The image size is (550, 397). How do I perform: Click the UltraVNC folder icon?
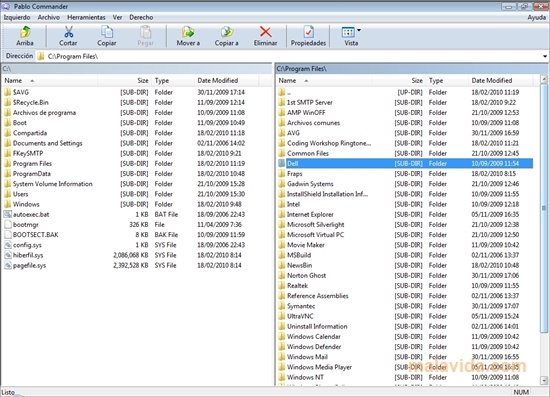pos(281,316)
